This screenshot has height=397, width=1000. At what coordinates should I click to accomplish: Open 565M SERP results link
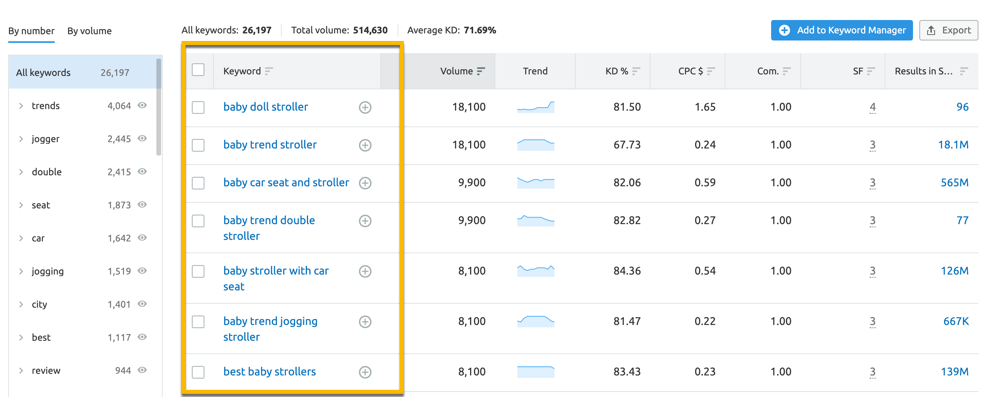[954, 183]
